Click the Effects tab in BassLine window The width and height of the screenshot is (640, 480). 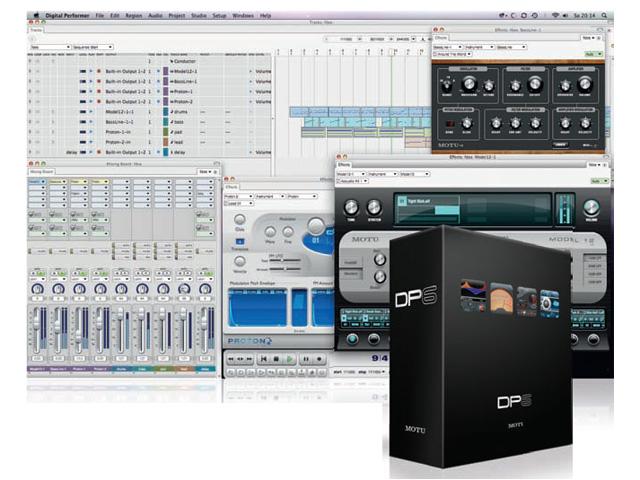click(x=440, y=38)
